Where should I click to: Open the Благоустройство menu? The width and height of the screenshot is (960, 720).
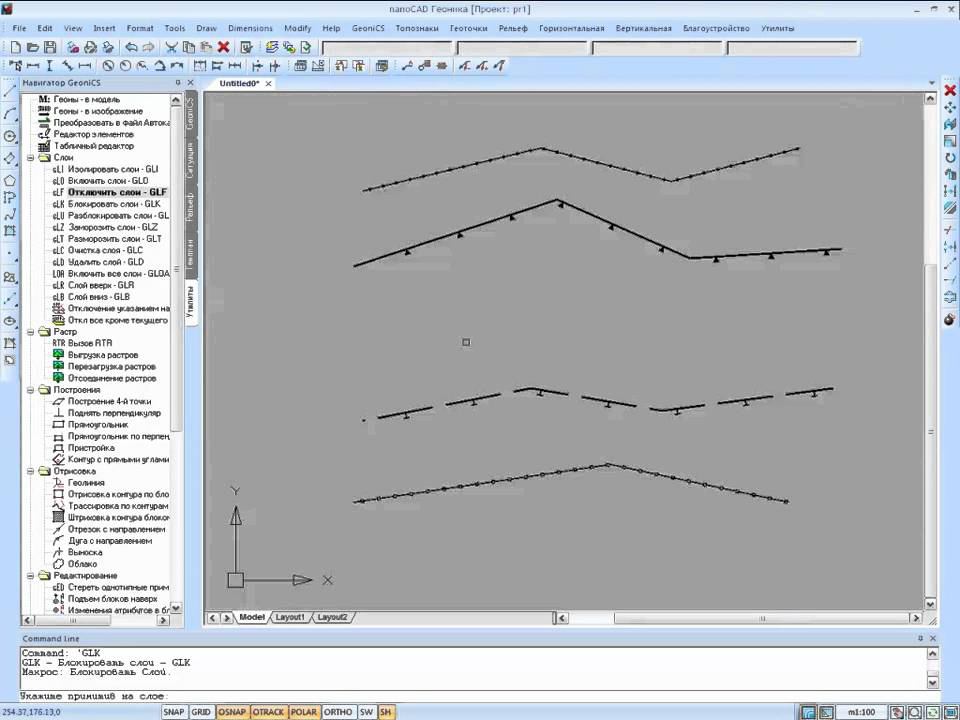pyautogui.click(x=716, y=28)
